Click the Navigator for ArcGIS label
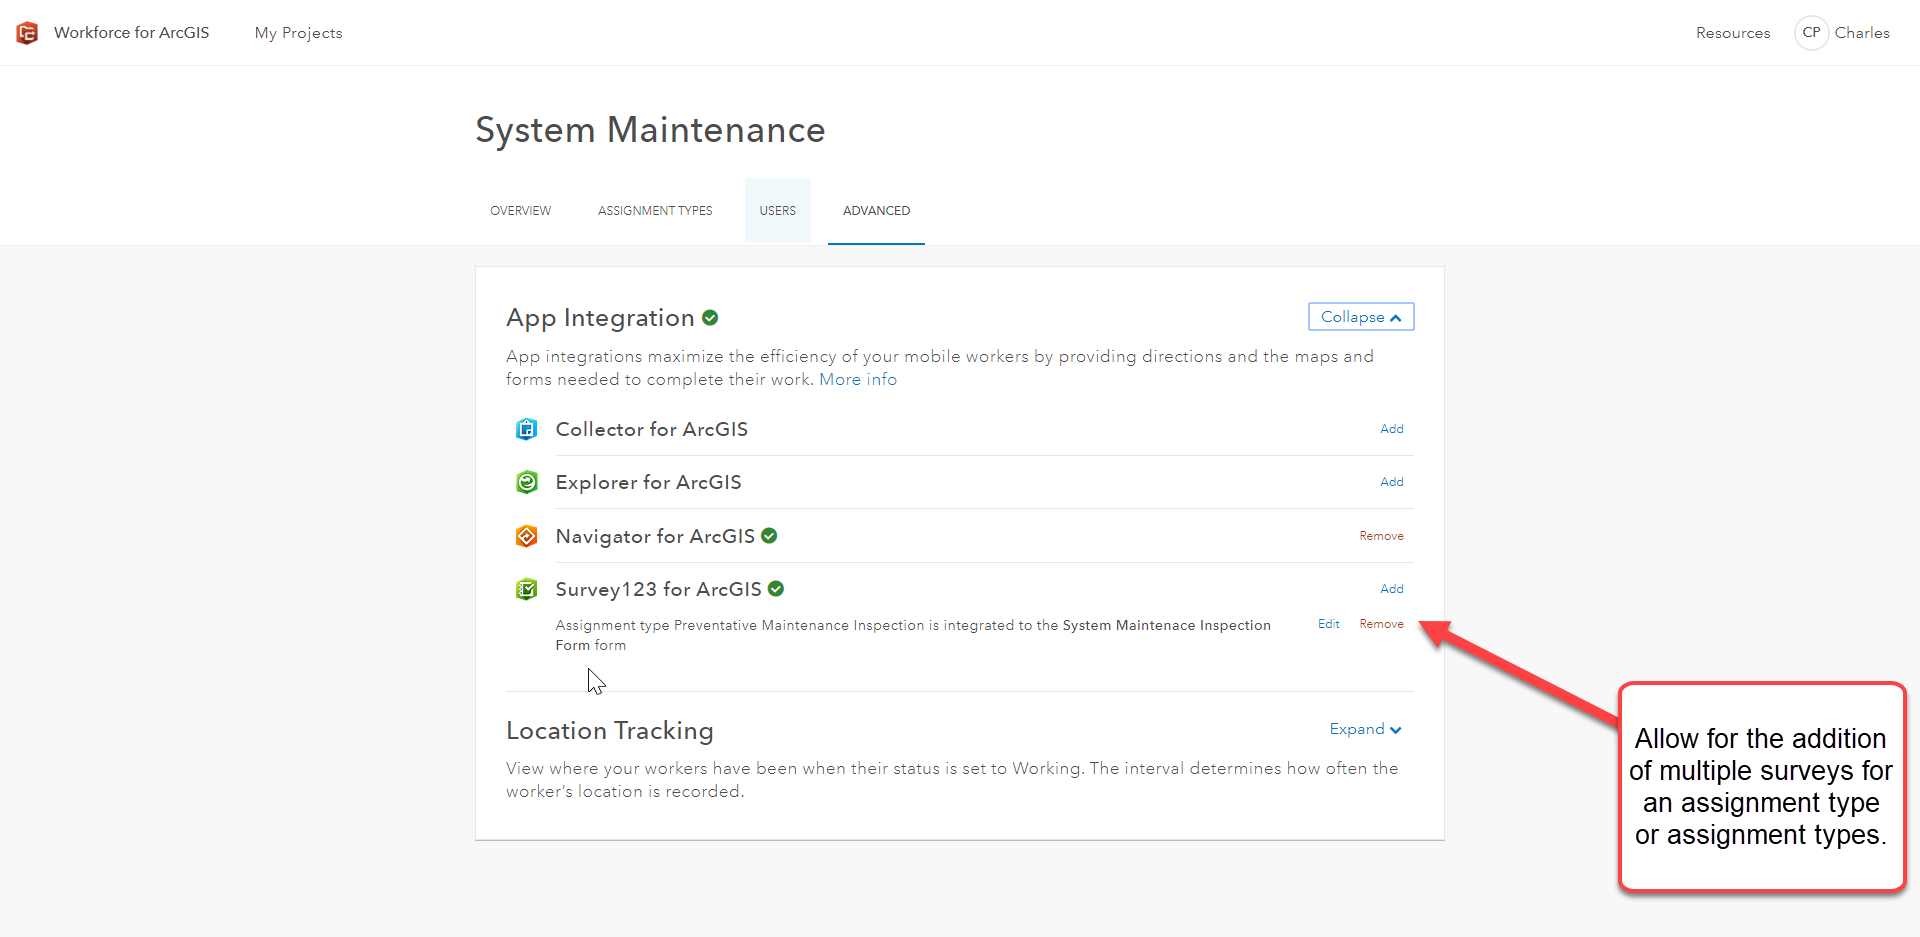This screenshot has height=937, width=1920. [655, 536]
